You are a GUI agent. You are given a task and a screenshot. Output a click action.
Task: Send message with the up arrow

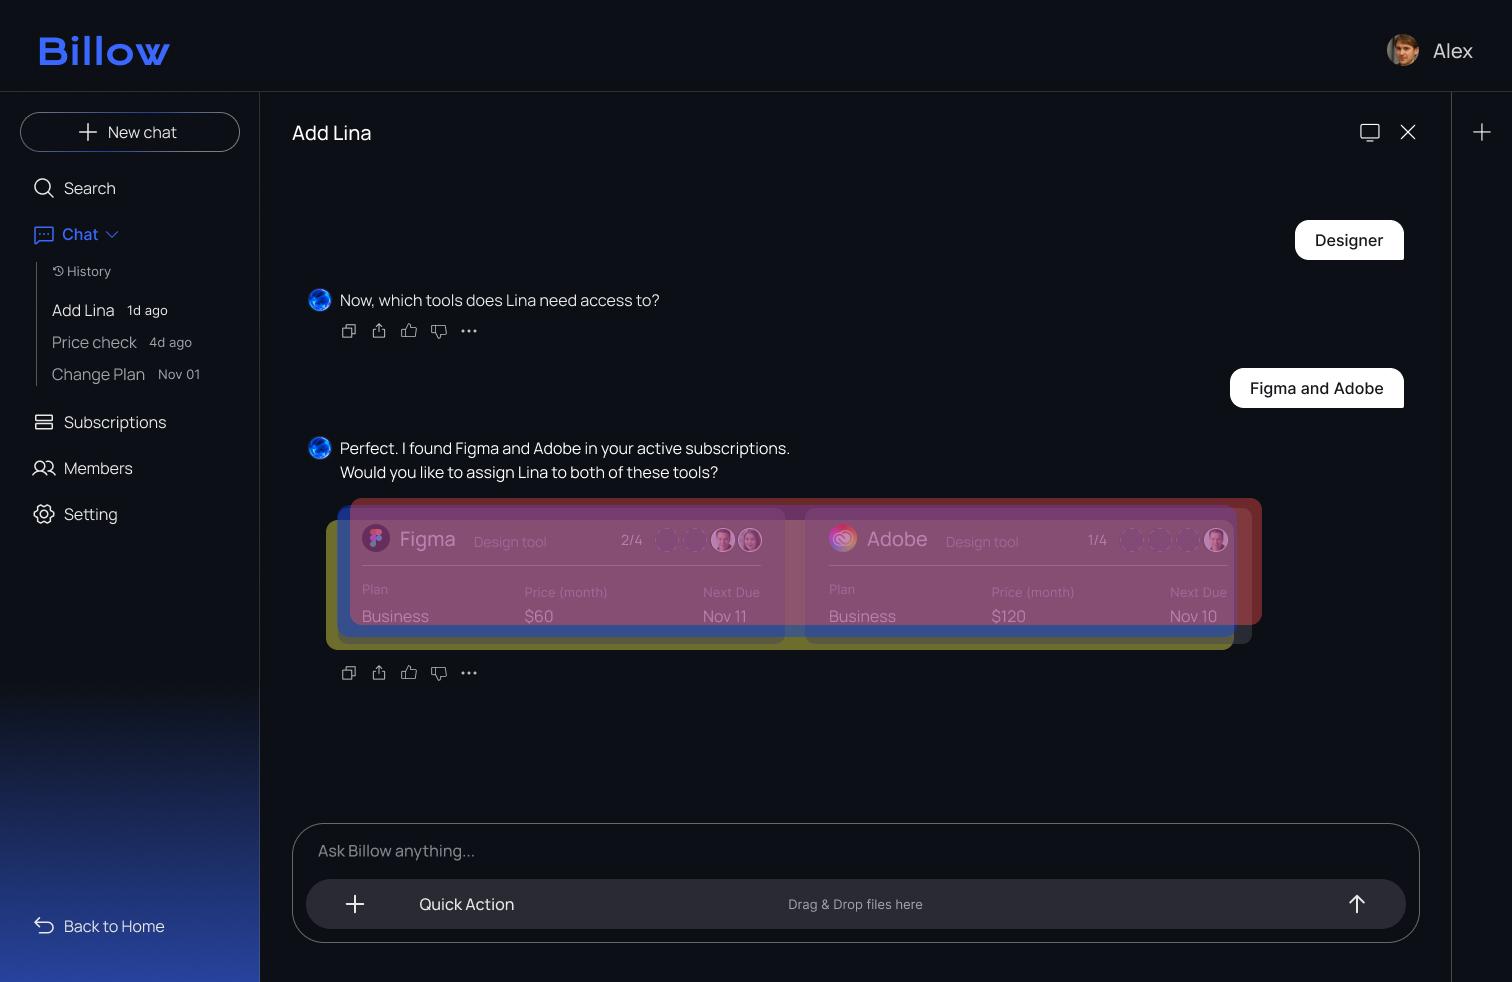1357,904
